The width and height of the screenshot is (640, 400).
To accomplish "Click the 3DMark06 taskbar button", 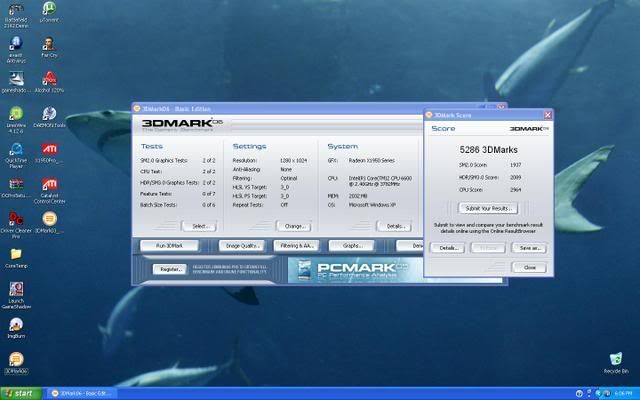I will pos(84,393).
